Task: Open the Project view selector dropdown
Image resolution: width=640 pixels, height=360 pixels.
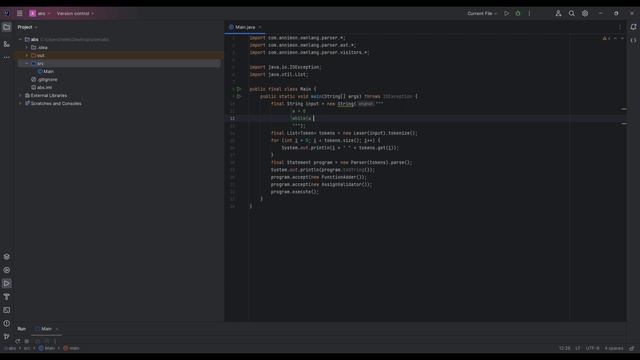Action: click(x=27, y=27)
